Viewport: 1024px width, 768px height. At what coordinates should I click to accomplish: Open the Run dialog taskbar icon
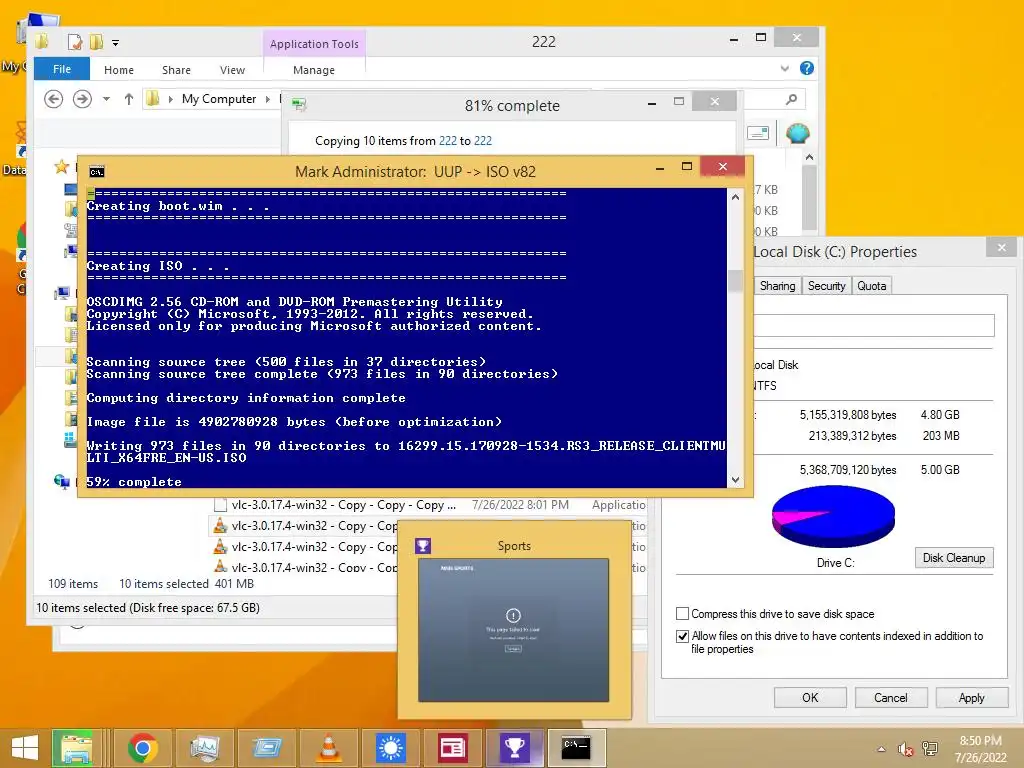tap(267, 748)
